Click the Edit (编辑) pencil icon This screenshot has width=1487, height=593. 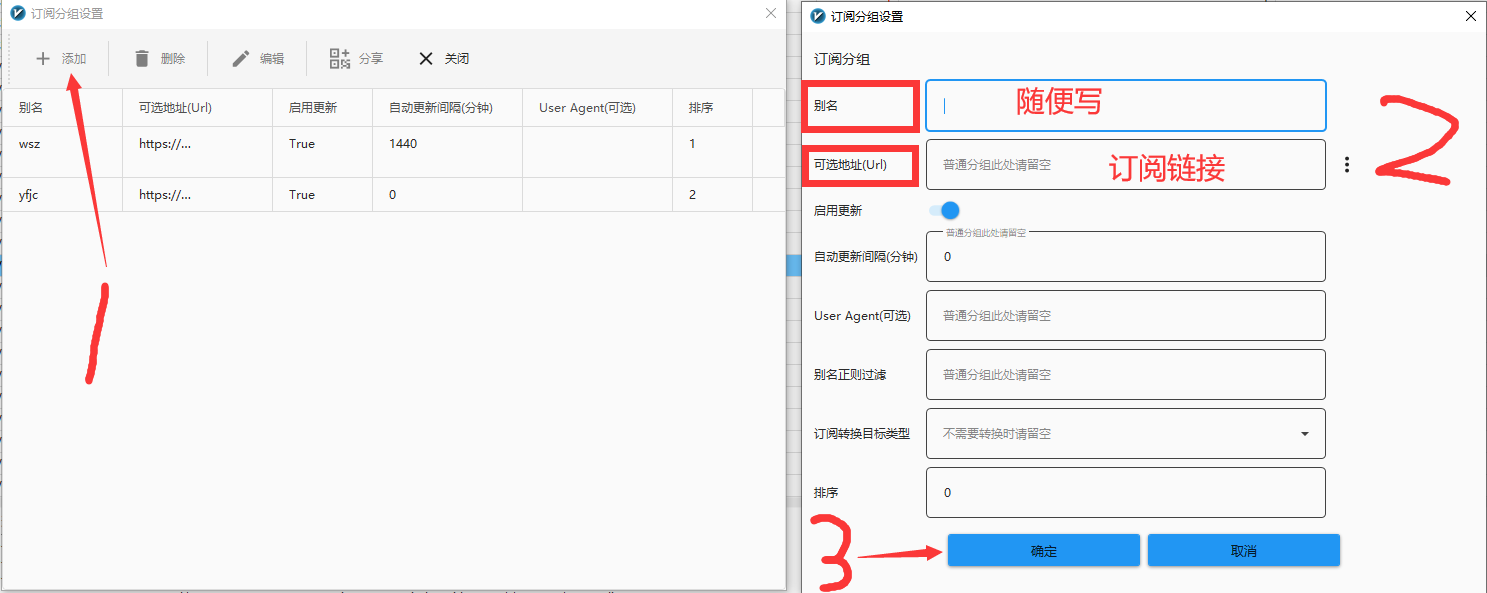pos(241,59)
